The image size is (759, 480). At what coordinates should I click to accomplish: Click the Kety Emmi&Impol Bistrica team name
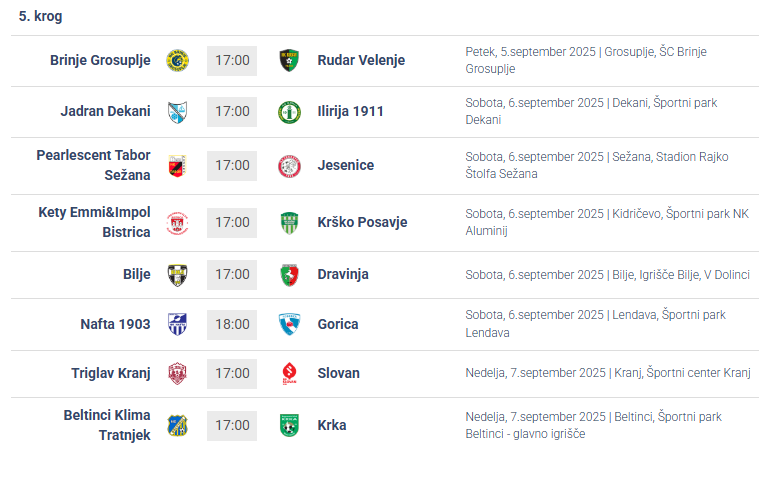(x=94, y=222)
